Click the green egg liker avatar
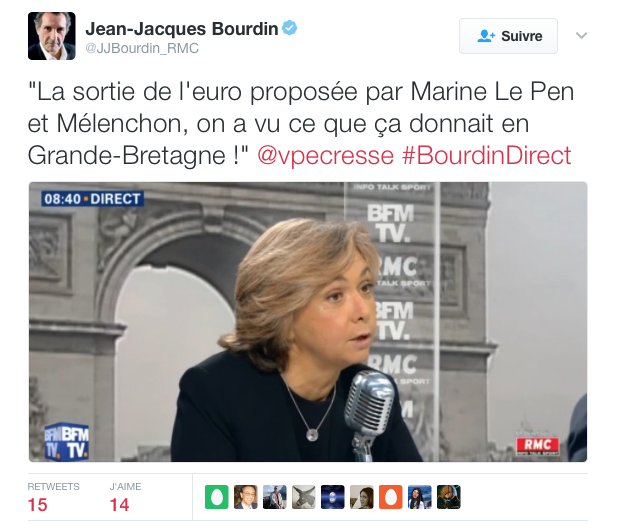This screenshot has height=532, width=624. 216,497
